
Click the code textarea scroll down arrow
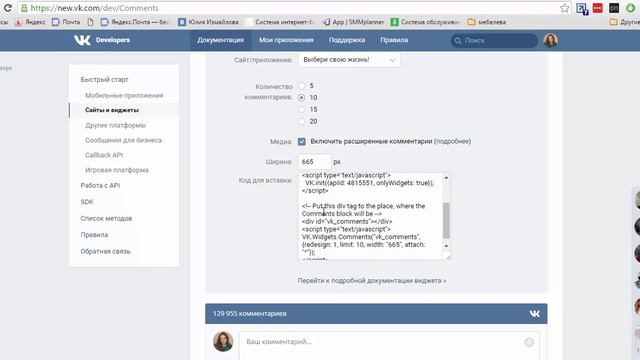pyautogui.click(x=446, y=246)
